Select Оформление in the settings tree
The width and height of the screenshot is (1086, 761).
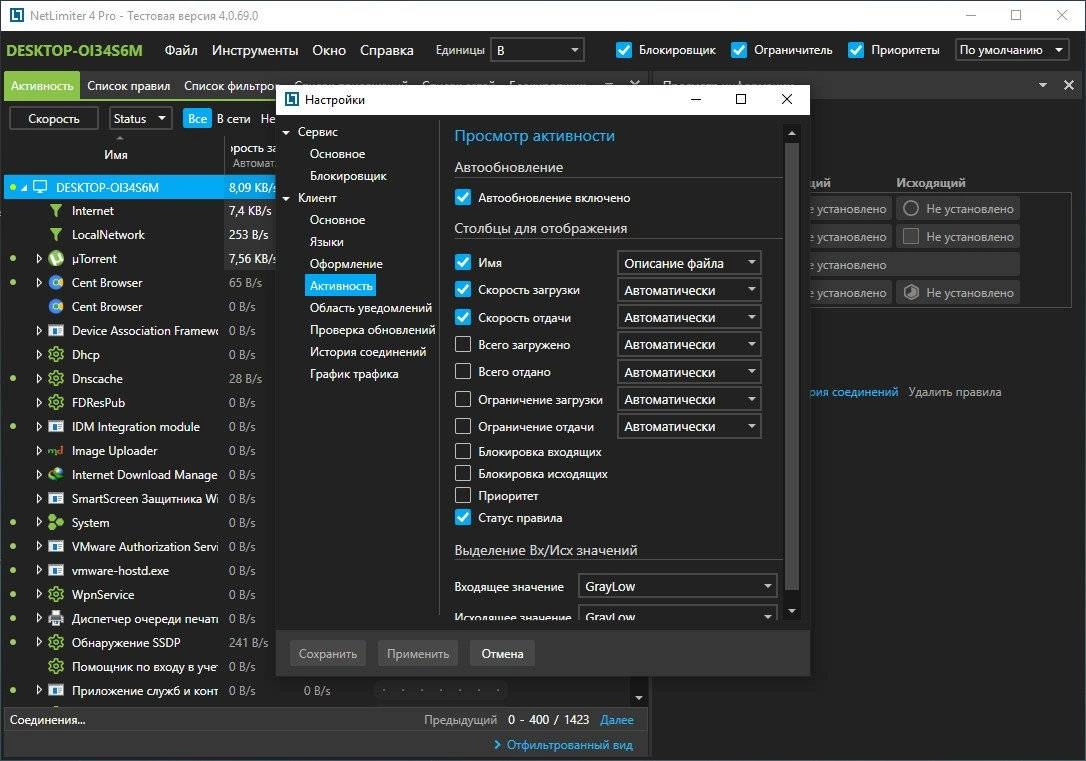pos(346,264)
